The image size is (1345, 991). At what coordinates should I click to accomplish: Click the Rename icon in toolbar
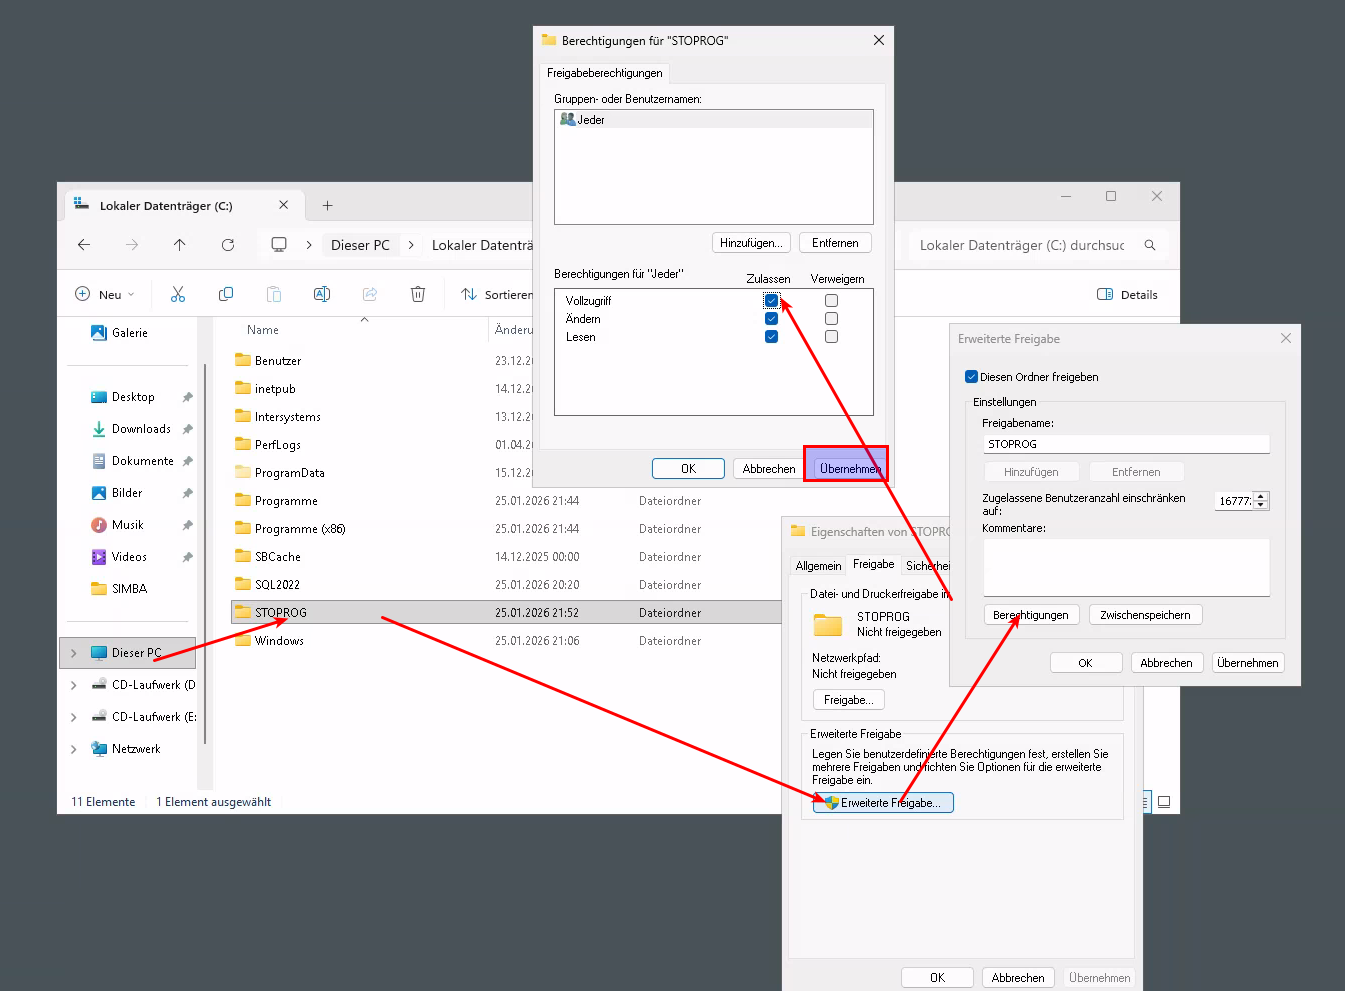322,294
